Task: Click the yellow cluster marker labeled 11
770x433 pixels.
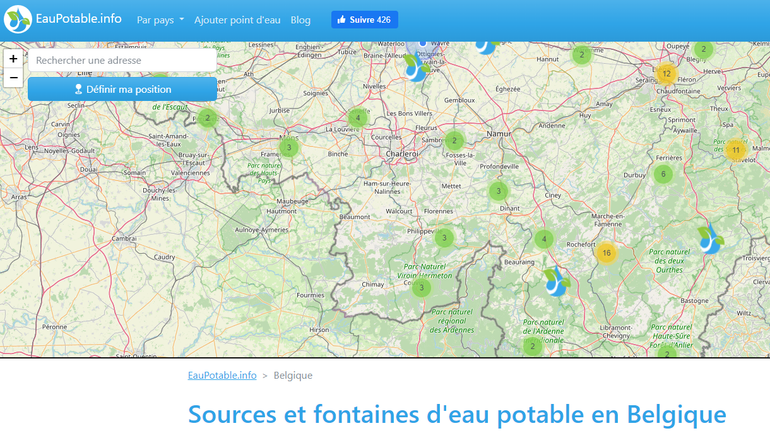Action: pyautogui.click(x=736, y=151)
